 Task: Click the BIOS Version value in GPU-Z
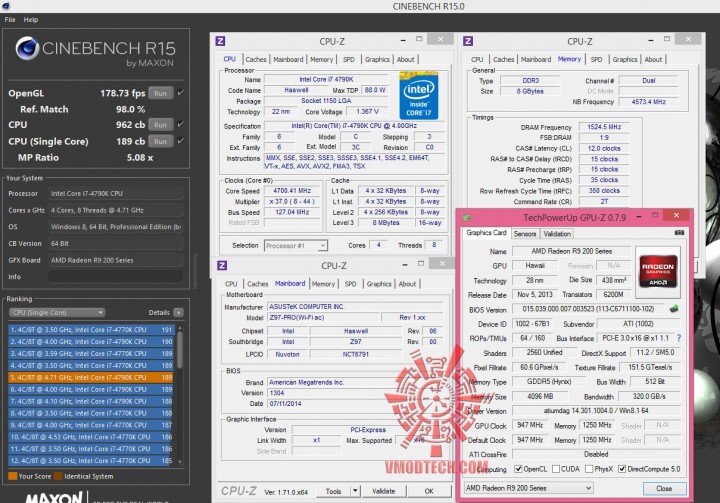coord(588,309)
